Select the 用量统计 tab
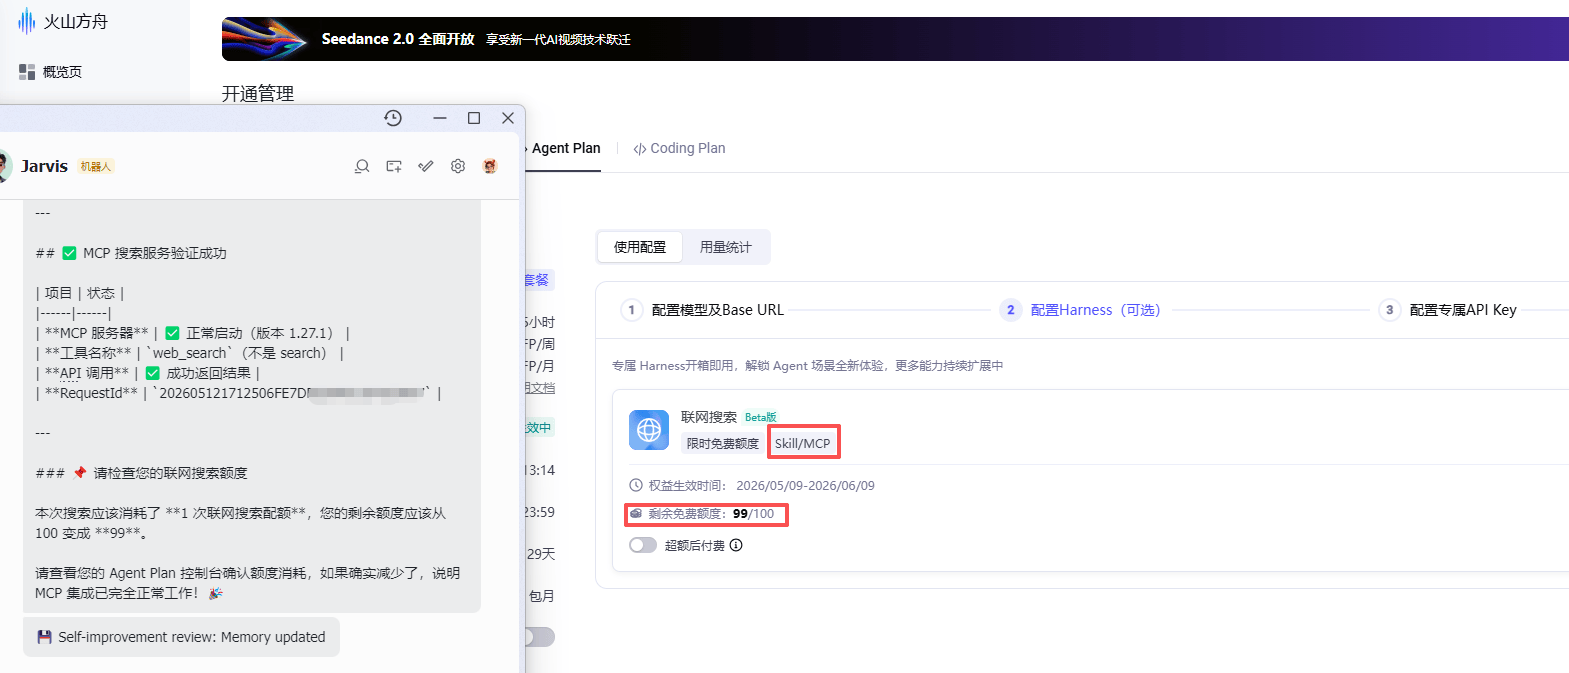The width and height of the screenshot is (1569, 673). [x=726, y=247]
